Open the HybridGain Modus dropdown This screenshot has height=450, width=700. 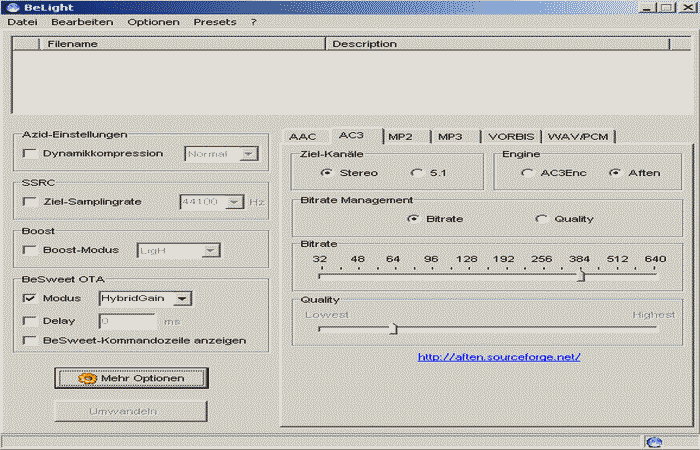point(181,298)
